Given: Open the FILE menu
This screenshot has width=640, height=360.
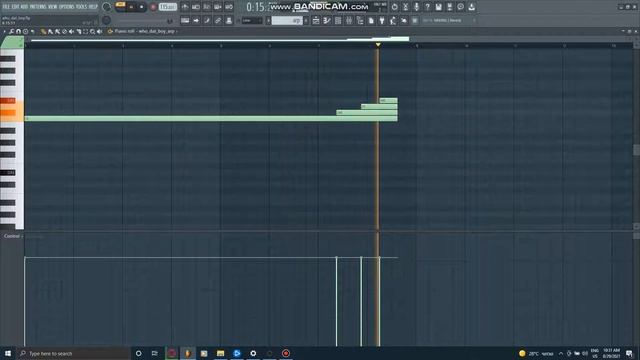Looking at the screenshot, I should [6, 7].
